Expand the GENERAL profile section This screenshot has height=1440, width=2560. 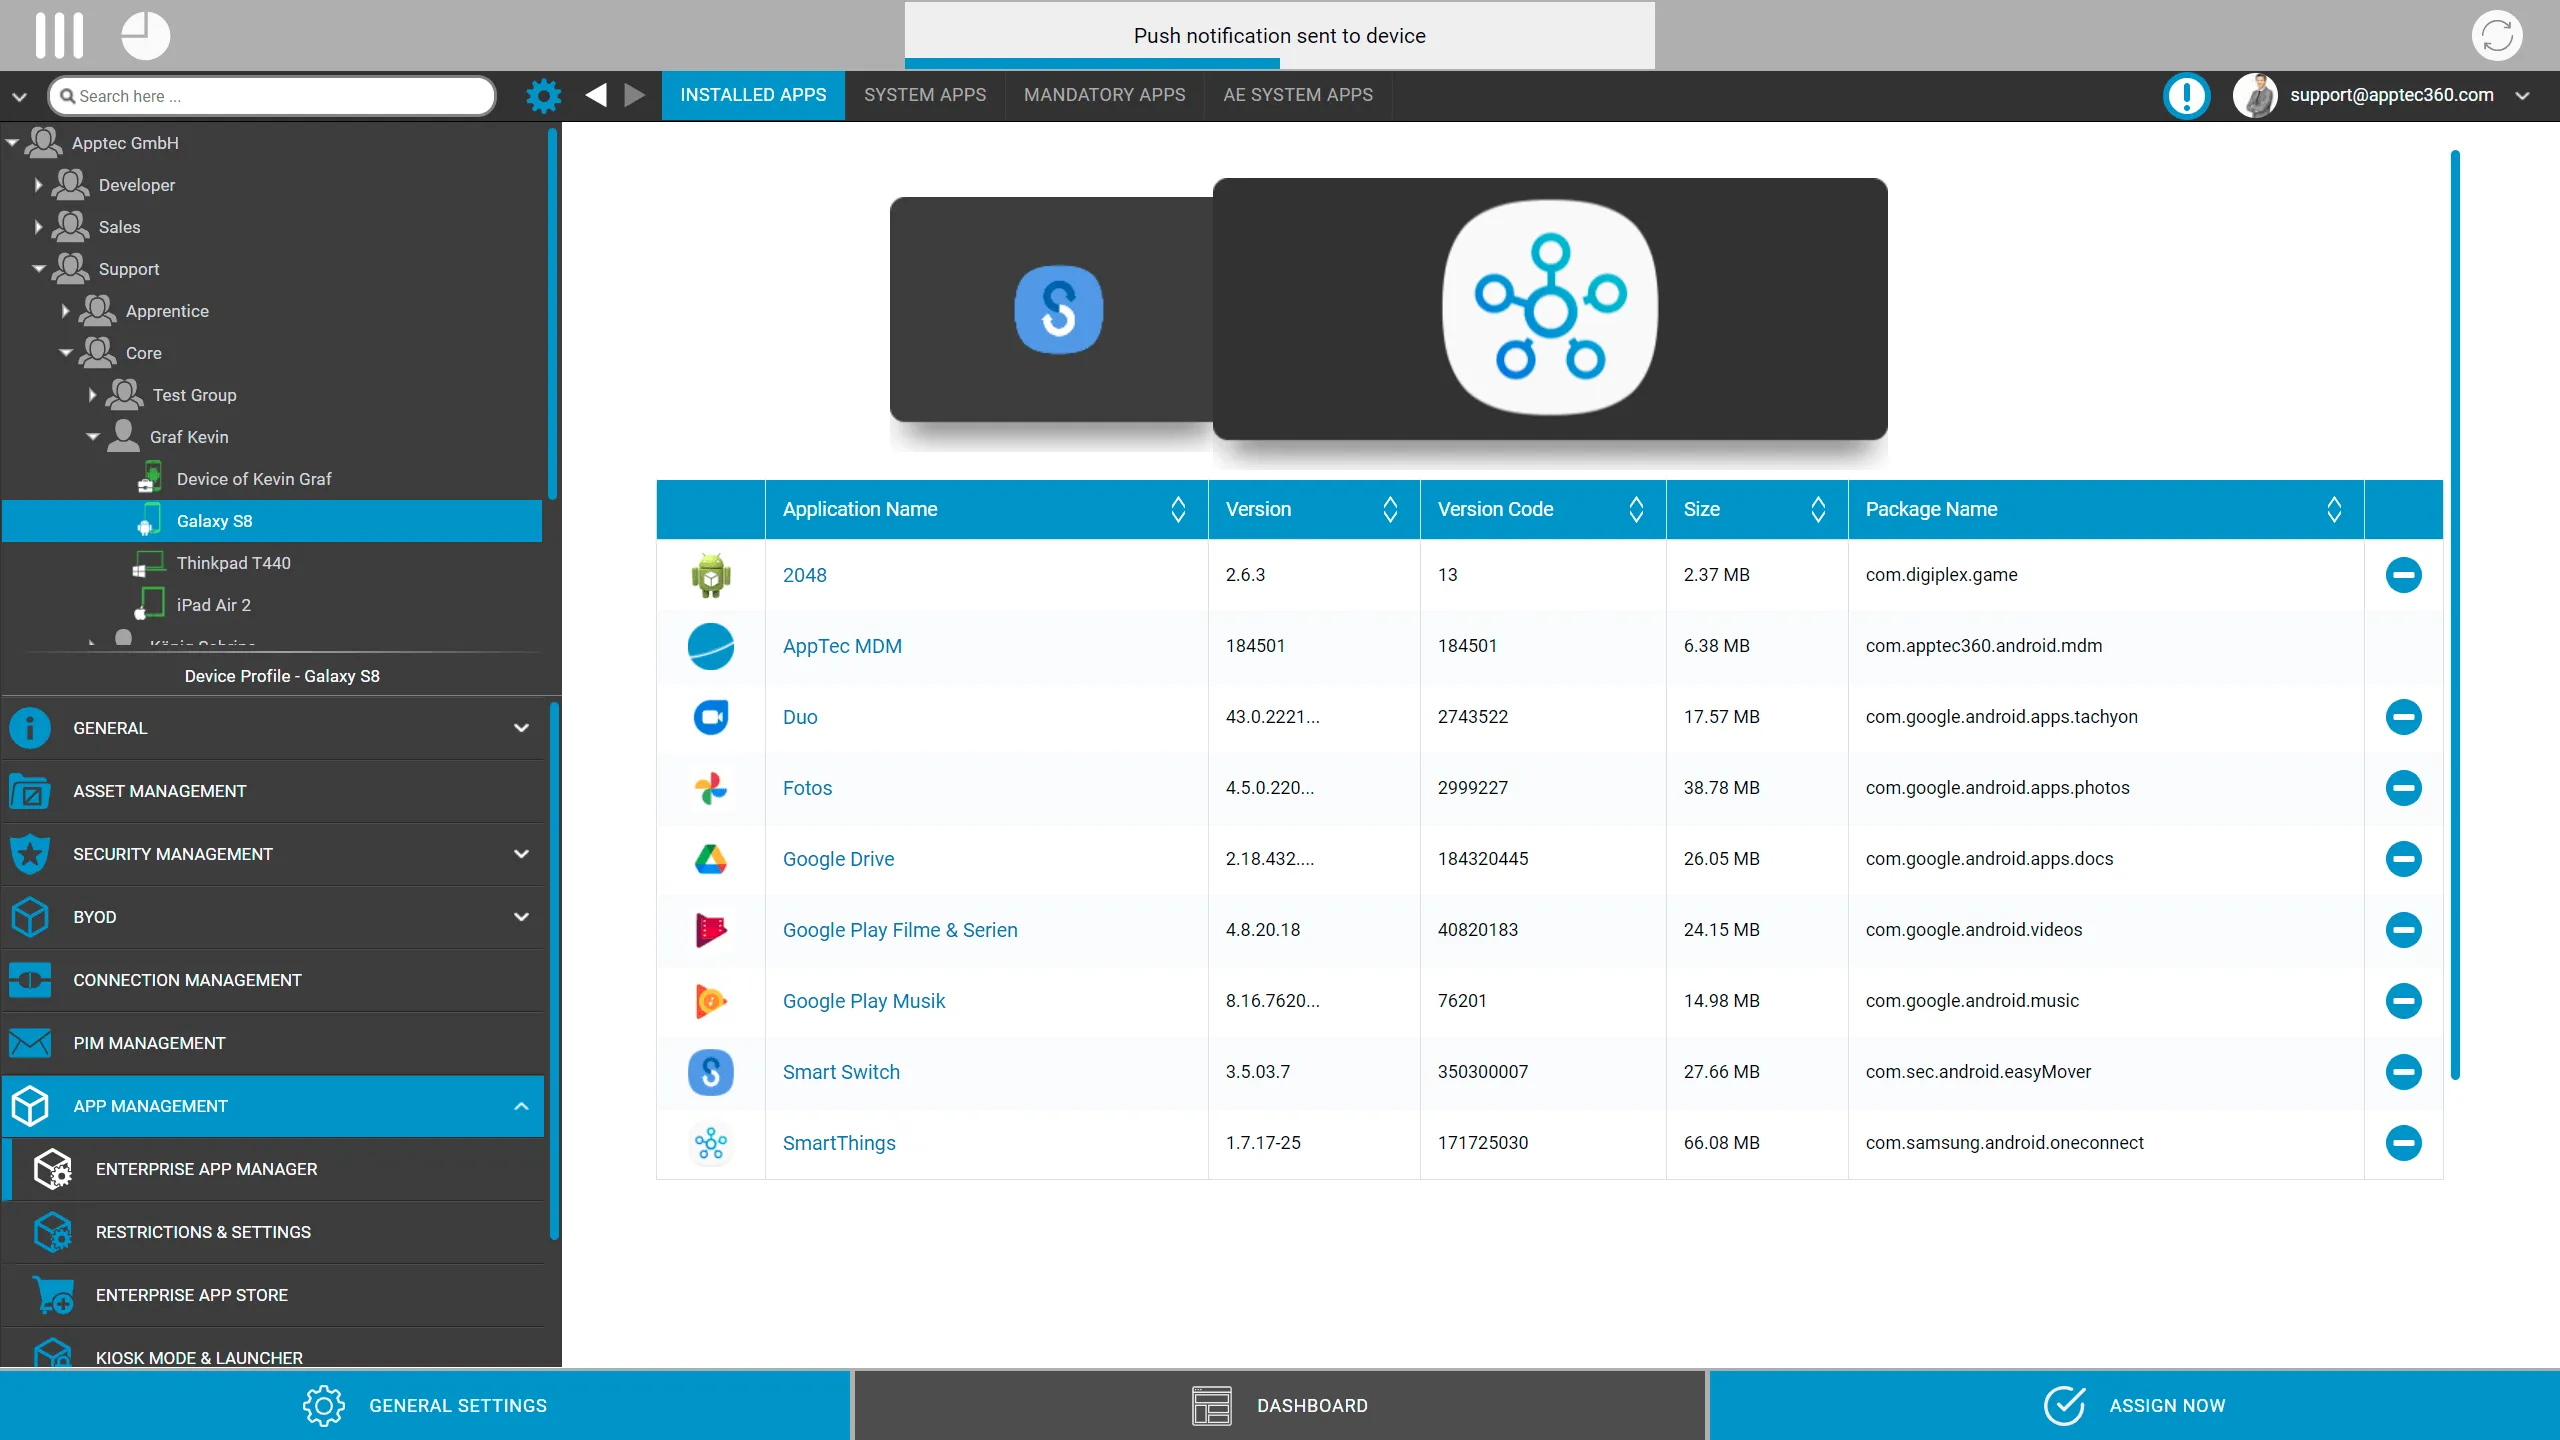pos(521,728)
